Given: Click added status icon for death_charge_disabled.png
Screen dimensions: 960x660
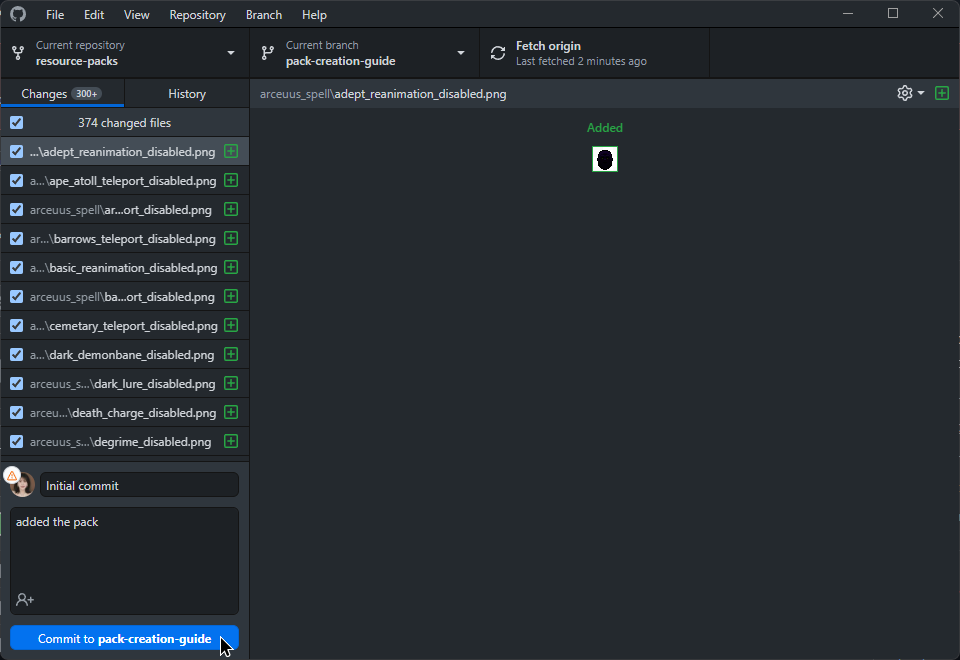Looking at the screenshot, I should [x=231, y=412].
